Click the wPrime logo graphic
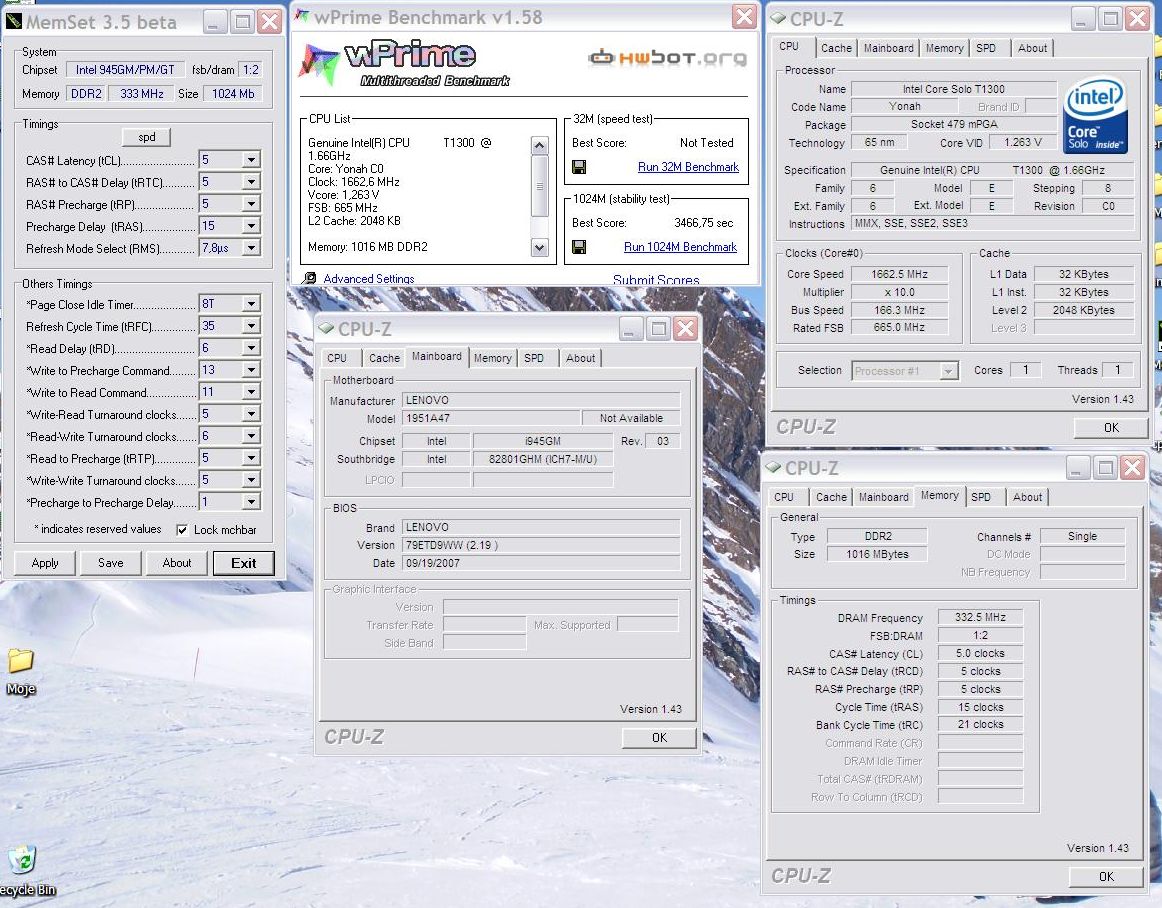Image resolution: width=1162 pixels, height=908 pixels. click(404, 65)
